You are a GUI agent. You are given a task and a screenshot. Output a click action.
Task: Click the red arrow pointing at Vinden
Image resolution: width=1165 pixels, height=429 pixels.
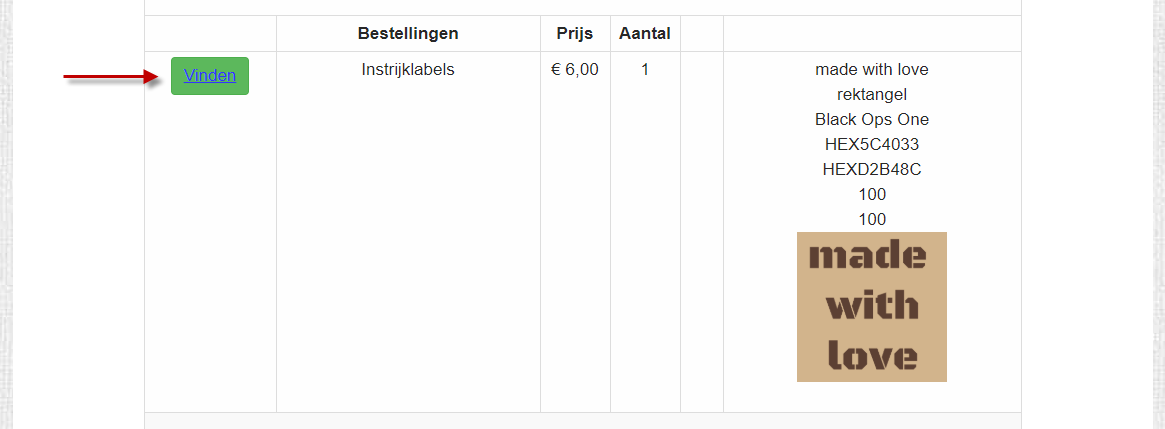[x=112, y=77]
